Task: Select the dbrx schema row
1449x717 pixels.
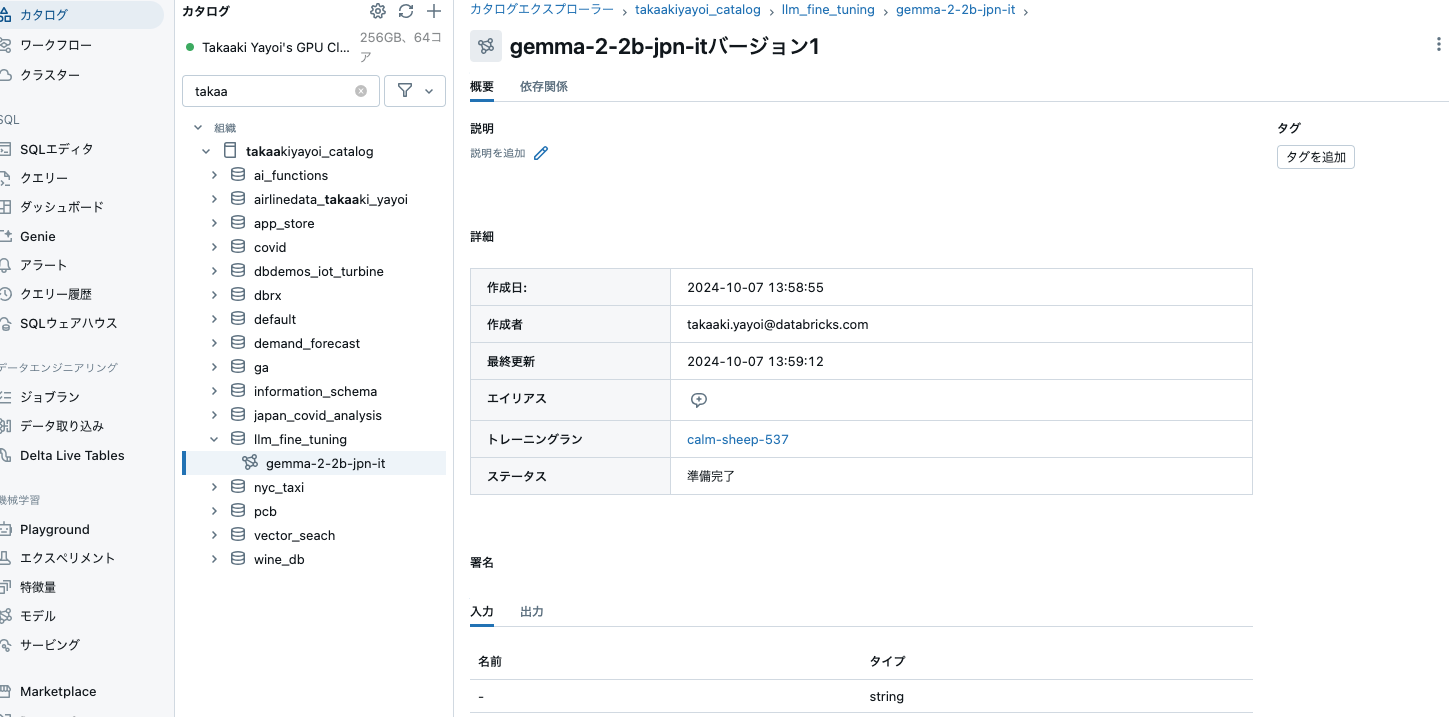Action: pos(314,295)
